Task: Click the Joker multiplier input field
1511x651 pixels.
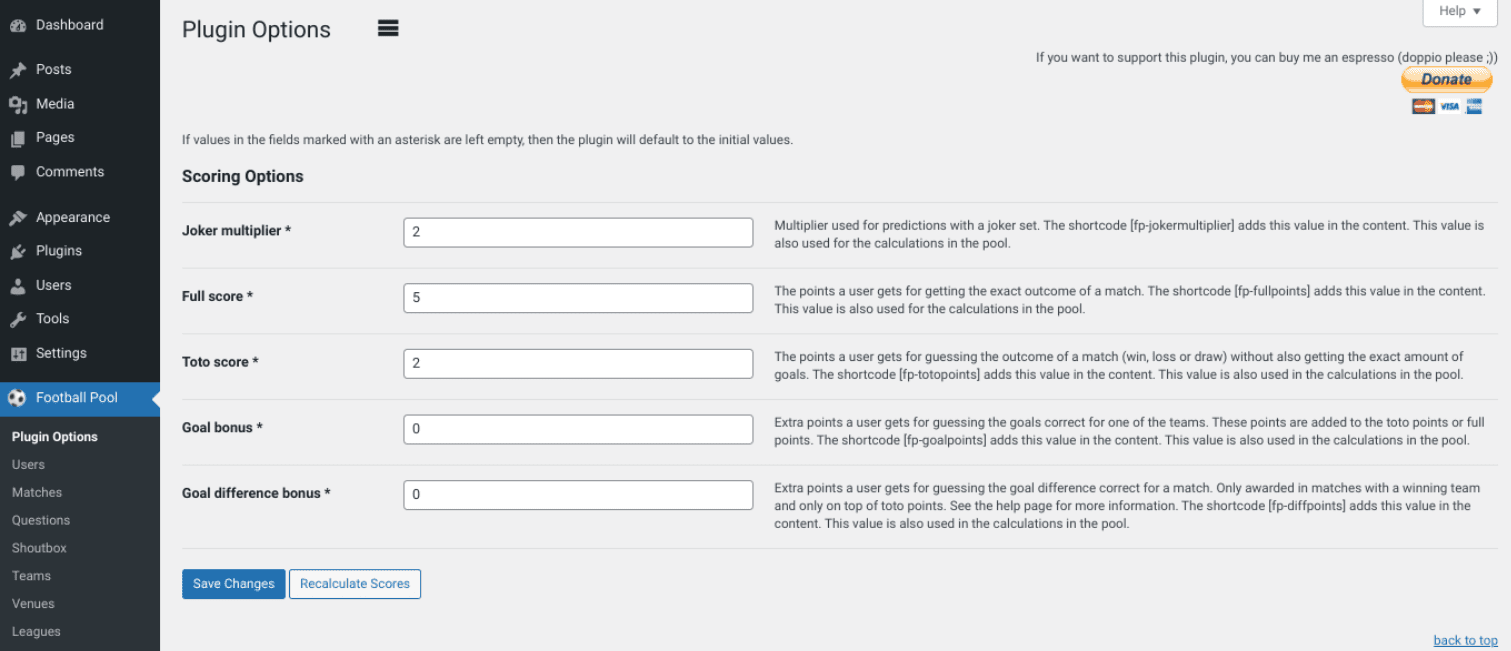Action: [x=578, y=232]
